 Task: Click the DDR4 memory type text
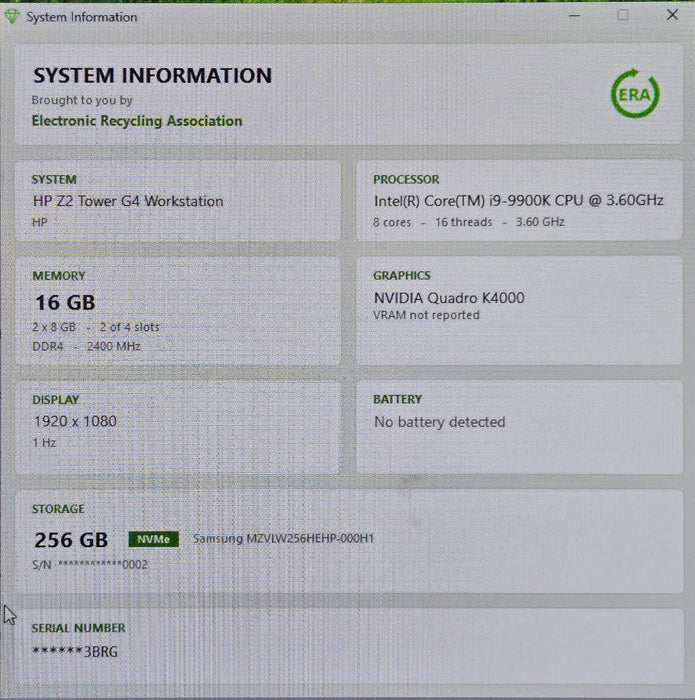point(48,346)
